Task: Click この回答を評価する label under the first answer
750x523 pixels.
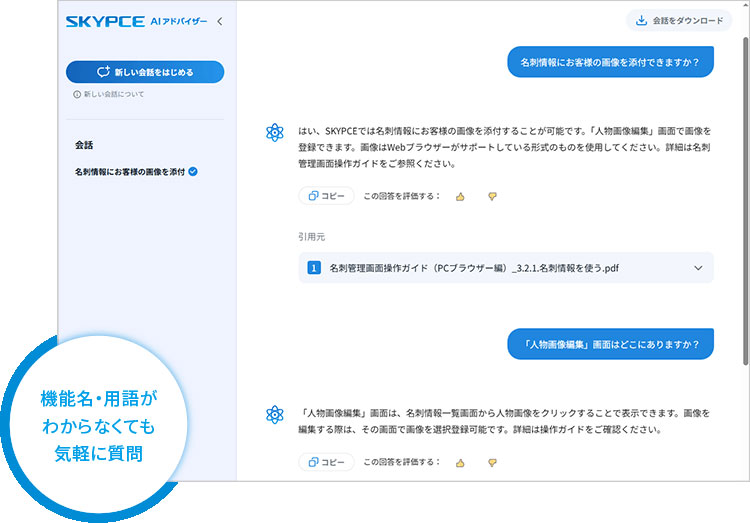Action: 401,196
